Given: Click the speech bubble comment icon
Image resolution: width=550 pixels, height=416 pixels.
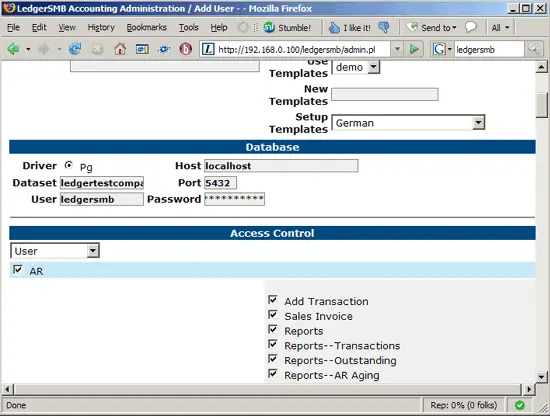Looking at the screenshot, I should [471, 27].
